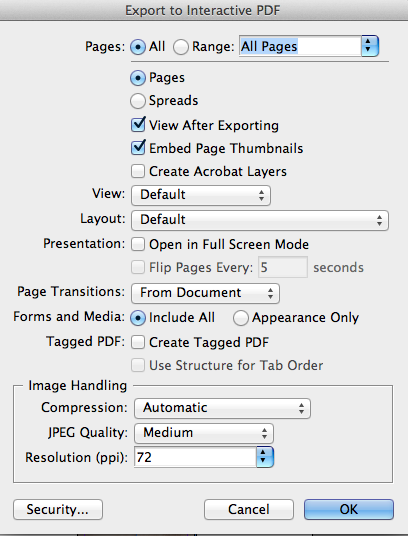Change JPEG Quality dropdown from Medium
The image size is (408, 536).
point(204,433)
